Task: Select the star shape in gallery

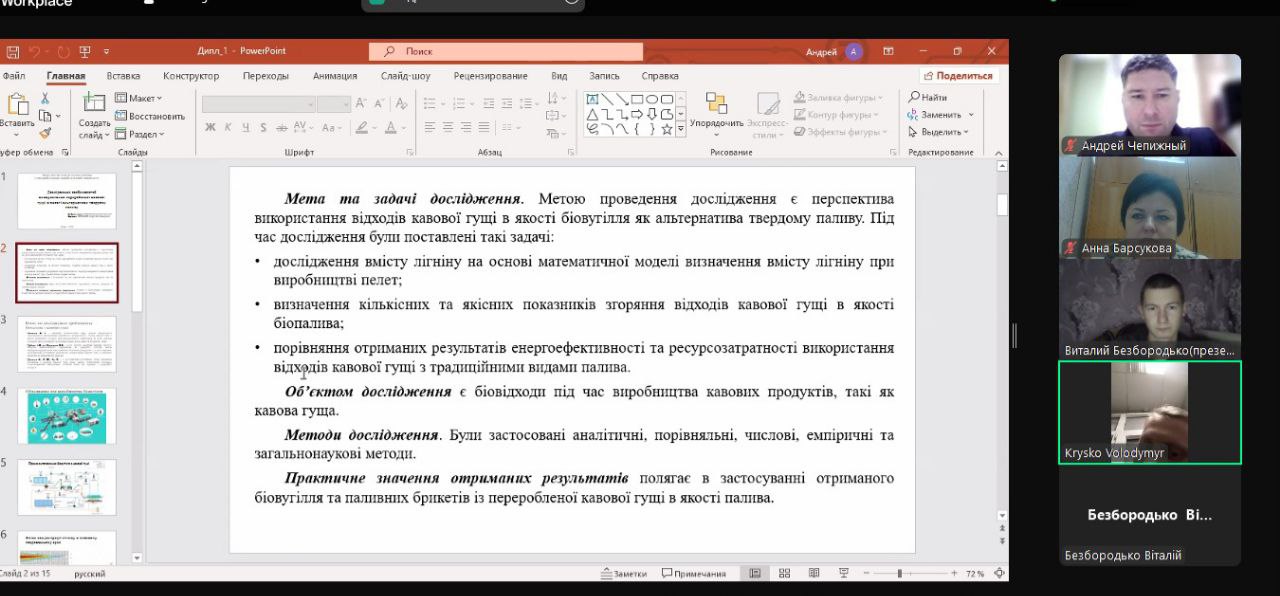Action: 667,129
